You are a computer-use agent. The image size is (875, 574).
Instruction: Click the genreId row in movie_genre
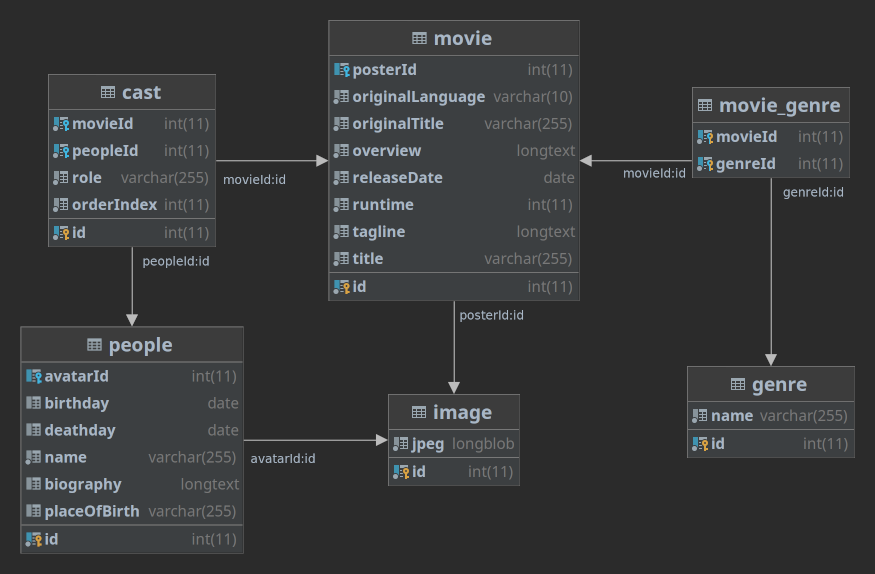pyautogui.click(x=771, y=164)
